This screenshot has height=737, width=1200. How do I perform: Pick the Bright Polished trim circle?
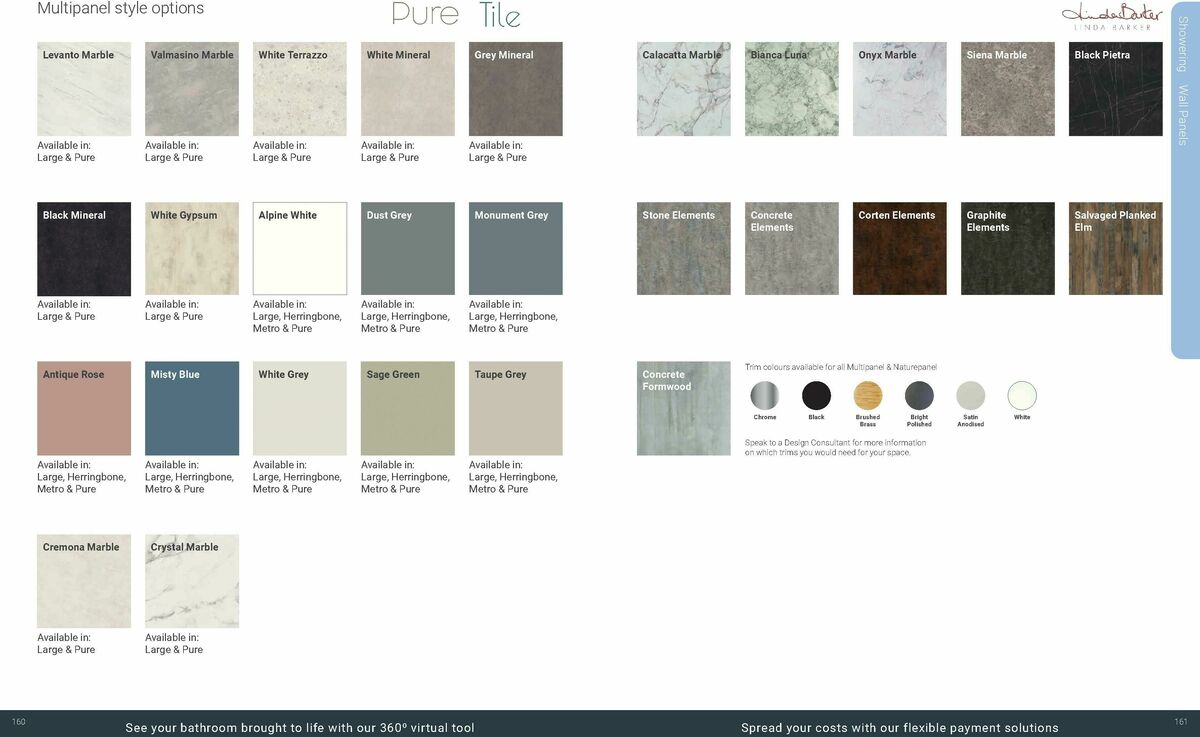919,396
